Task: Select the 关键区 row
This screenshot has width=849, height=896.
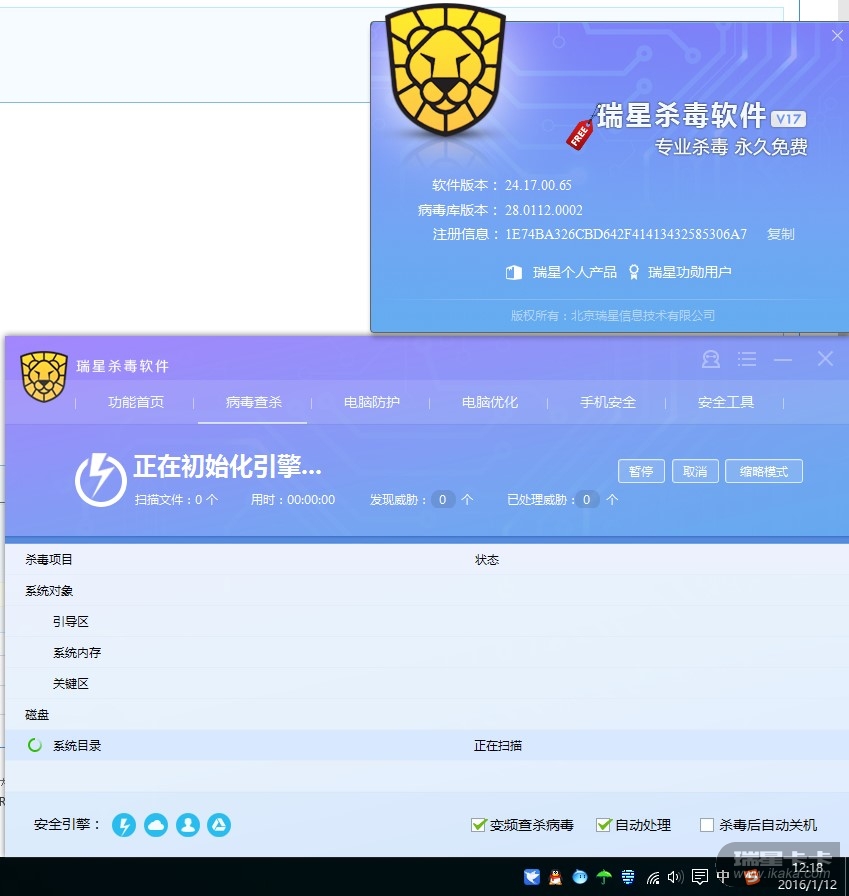Action: (426, 683)
